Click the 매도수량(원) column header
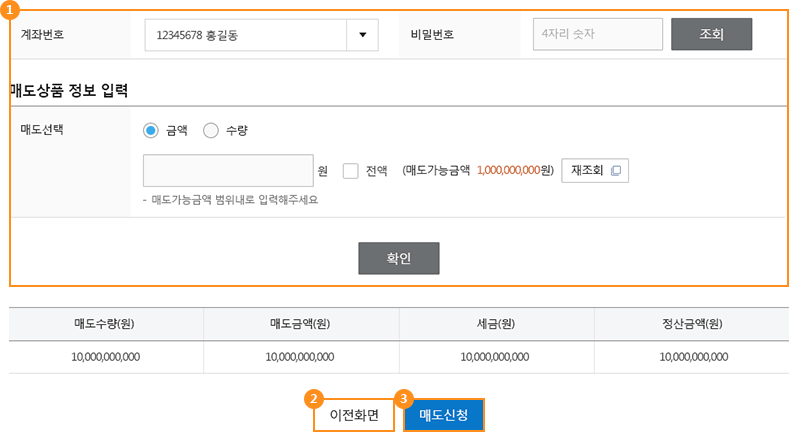This screenshot has height=433, width=789. (x=104, y=324)
